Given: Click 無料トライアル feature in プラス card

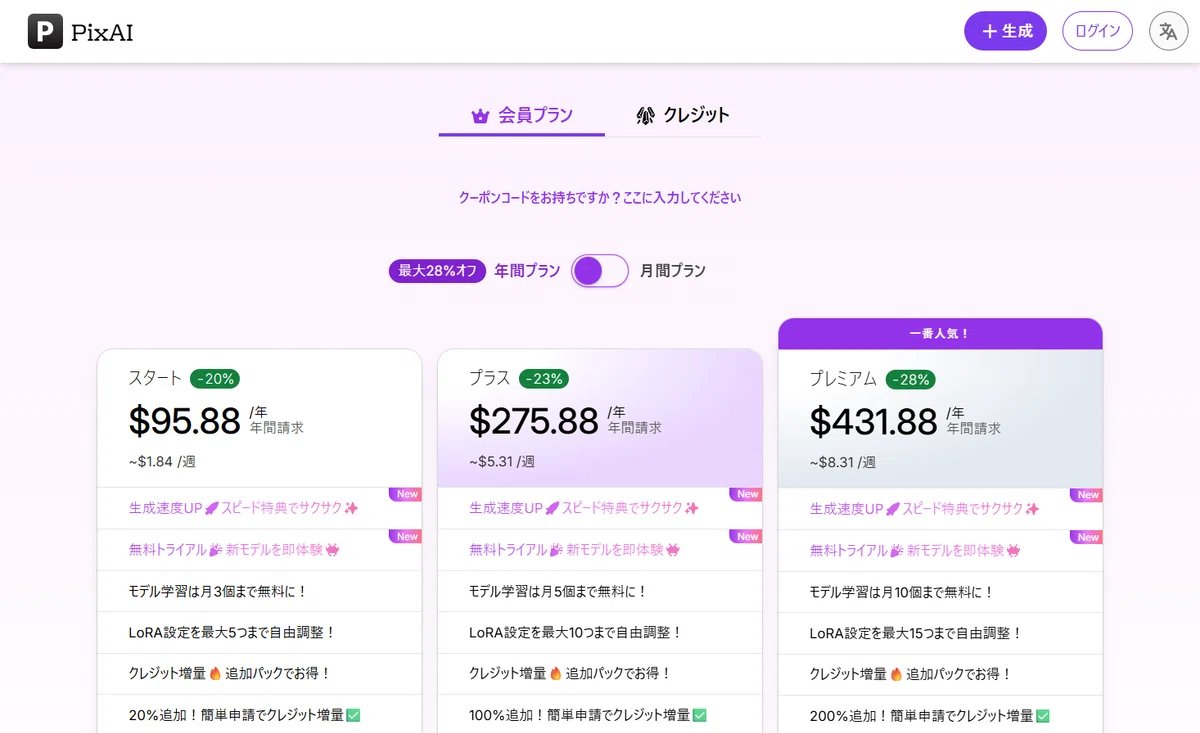Looking at the screenshot, I should click(575, 550).
